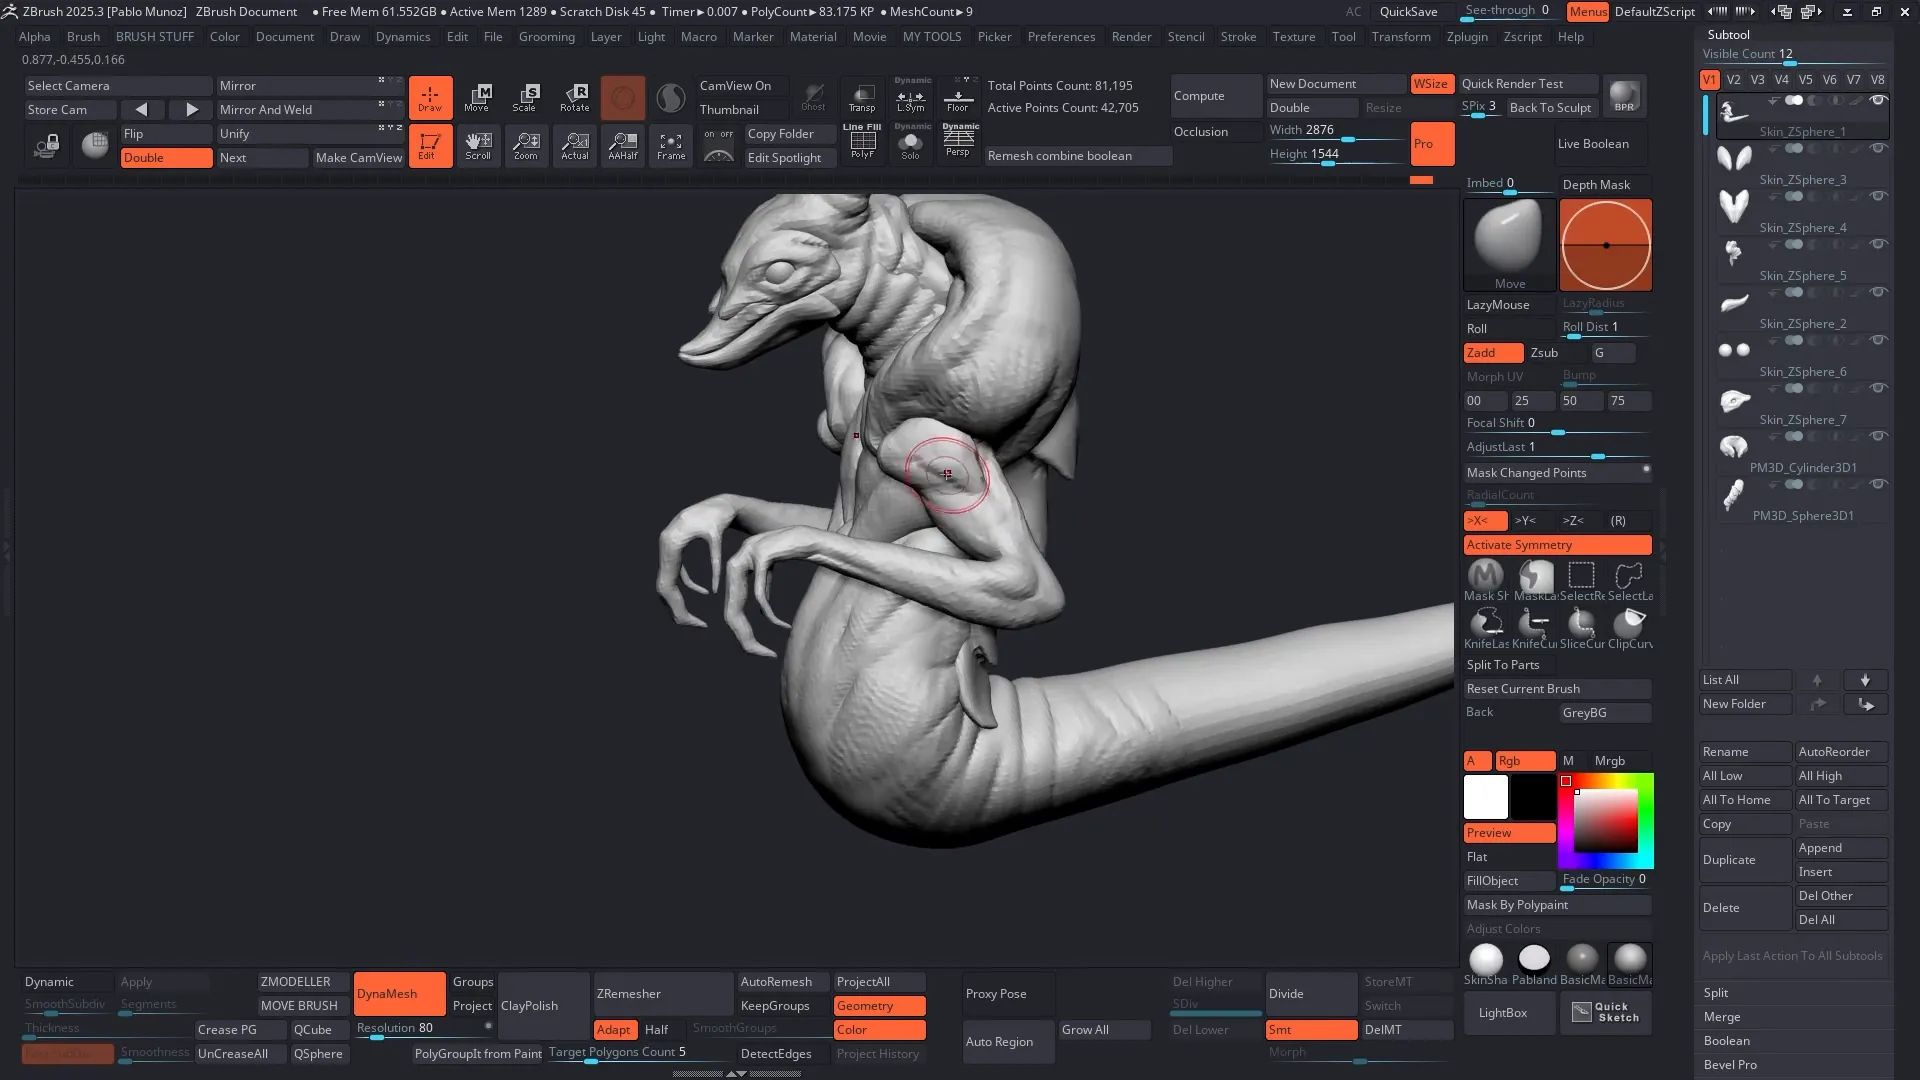This screenshot has height=1080, width=1920.
Task: Select the Scale transform tool icon
Action: [526, 96]
